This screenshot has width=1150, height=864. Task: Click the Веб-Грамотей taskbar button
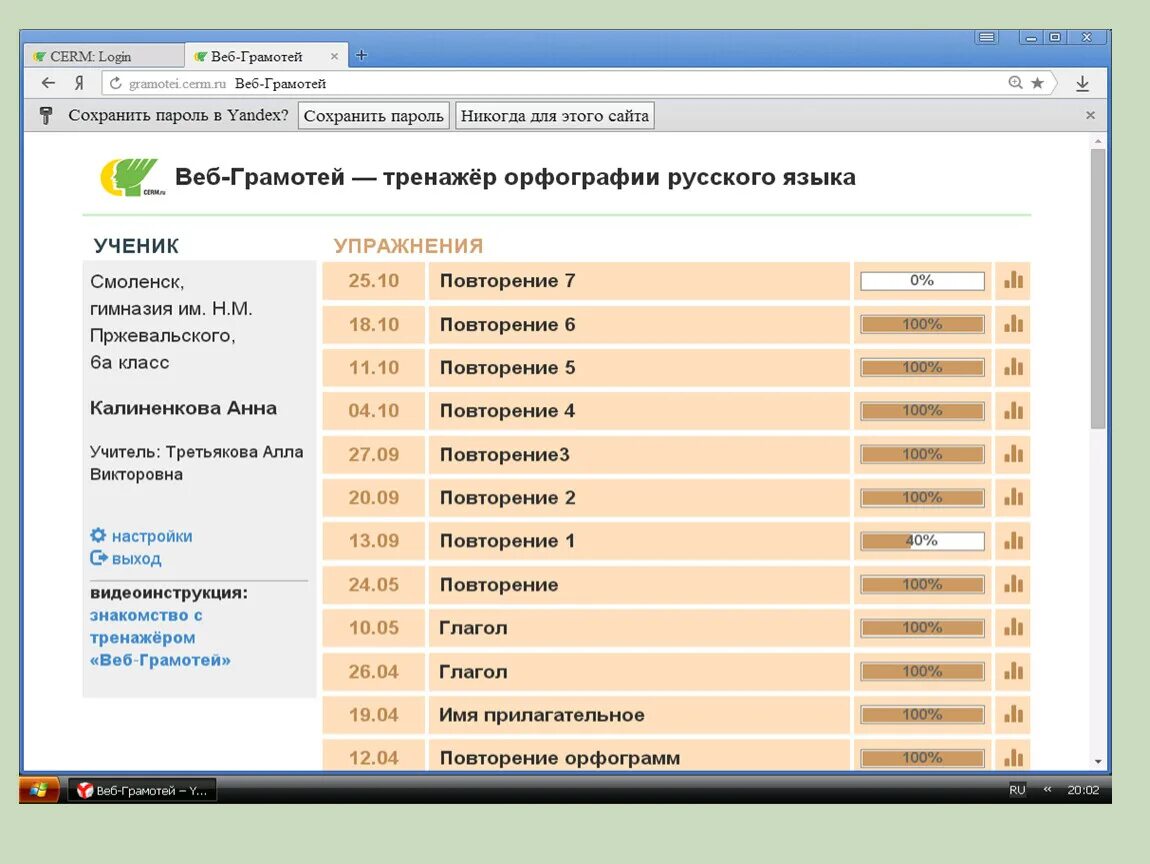[x=142, y=790]
